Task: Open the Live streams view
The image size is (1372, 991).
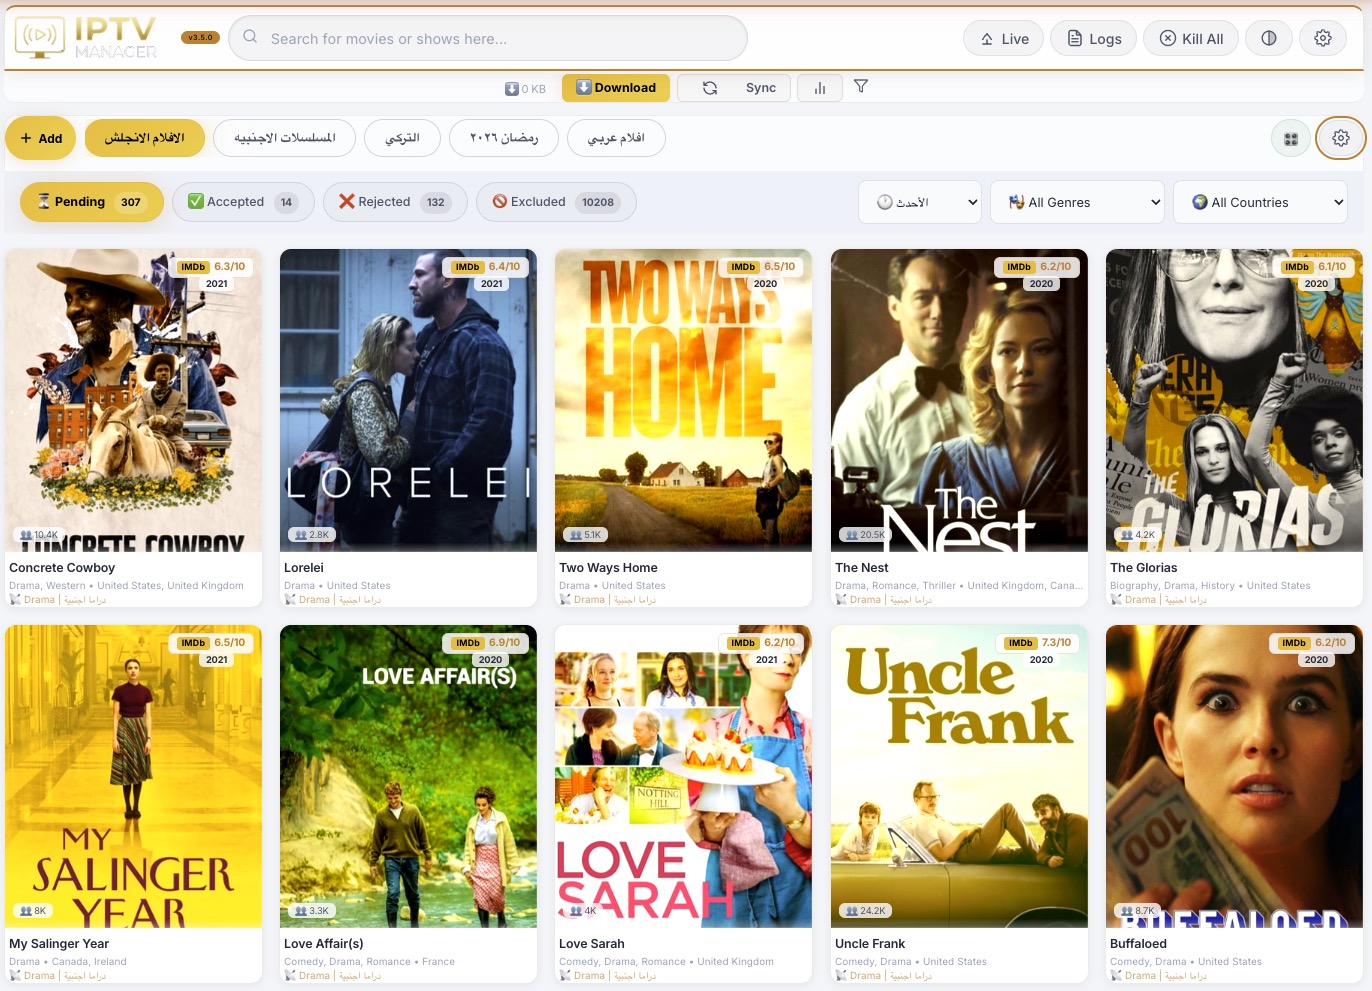Action: (1004, 38)
